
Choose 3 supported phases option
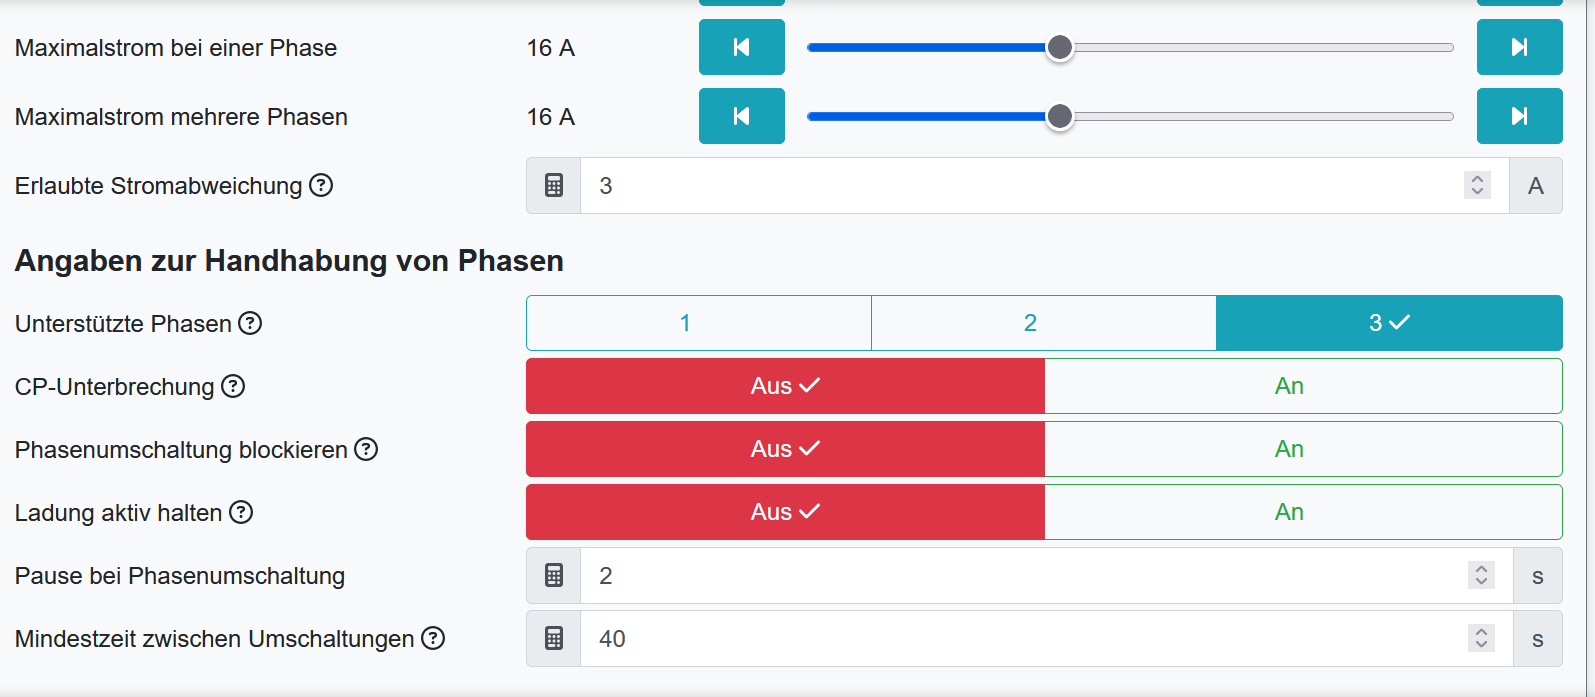(x=1388, y=323)
